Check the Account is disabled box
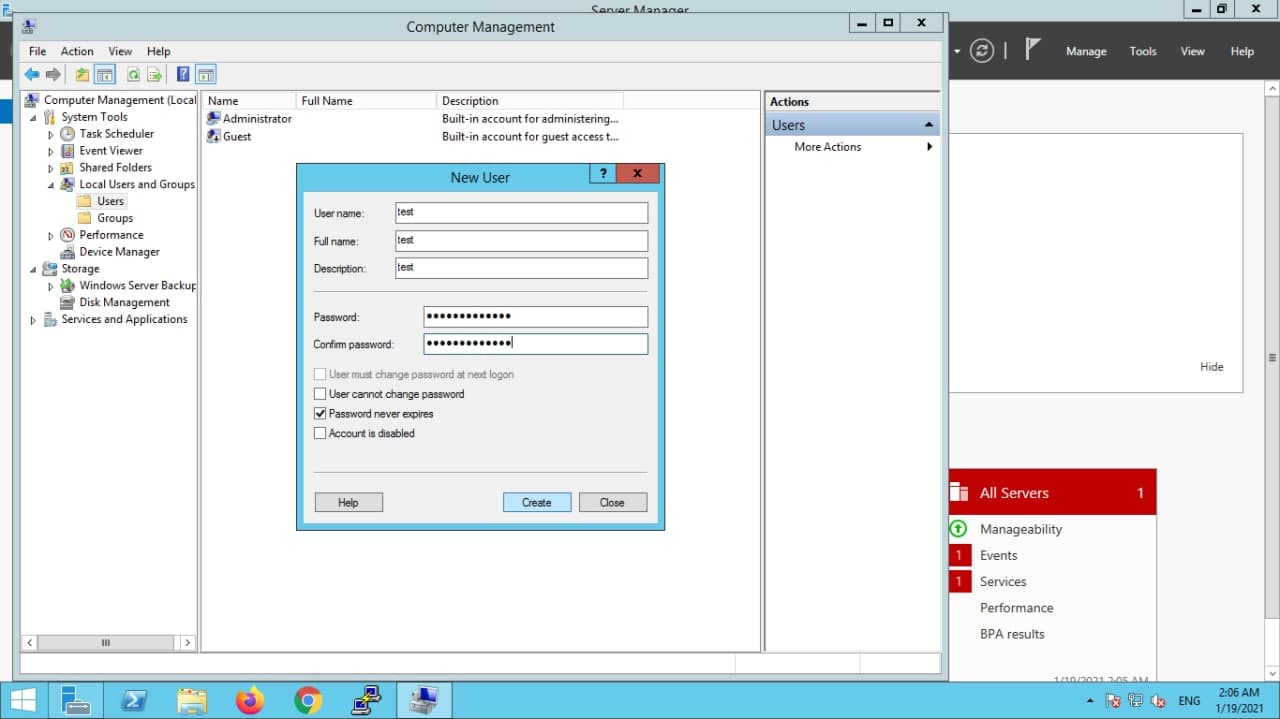 tap(320, 434)
